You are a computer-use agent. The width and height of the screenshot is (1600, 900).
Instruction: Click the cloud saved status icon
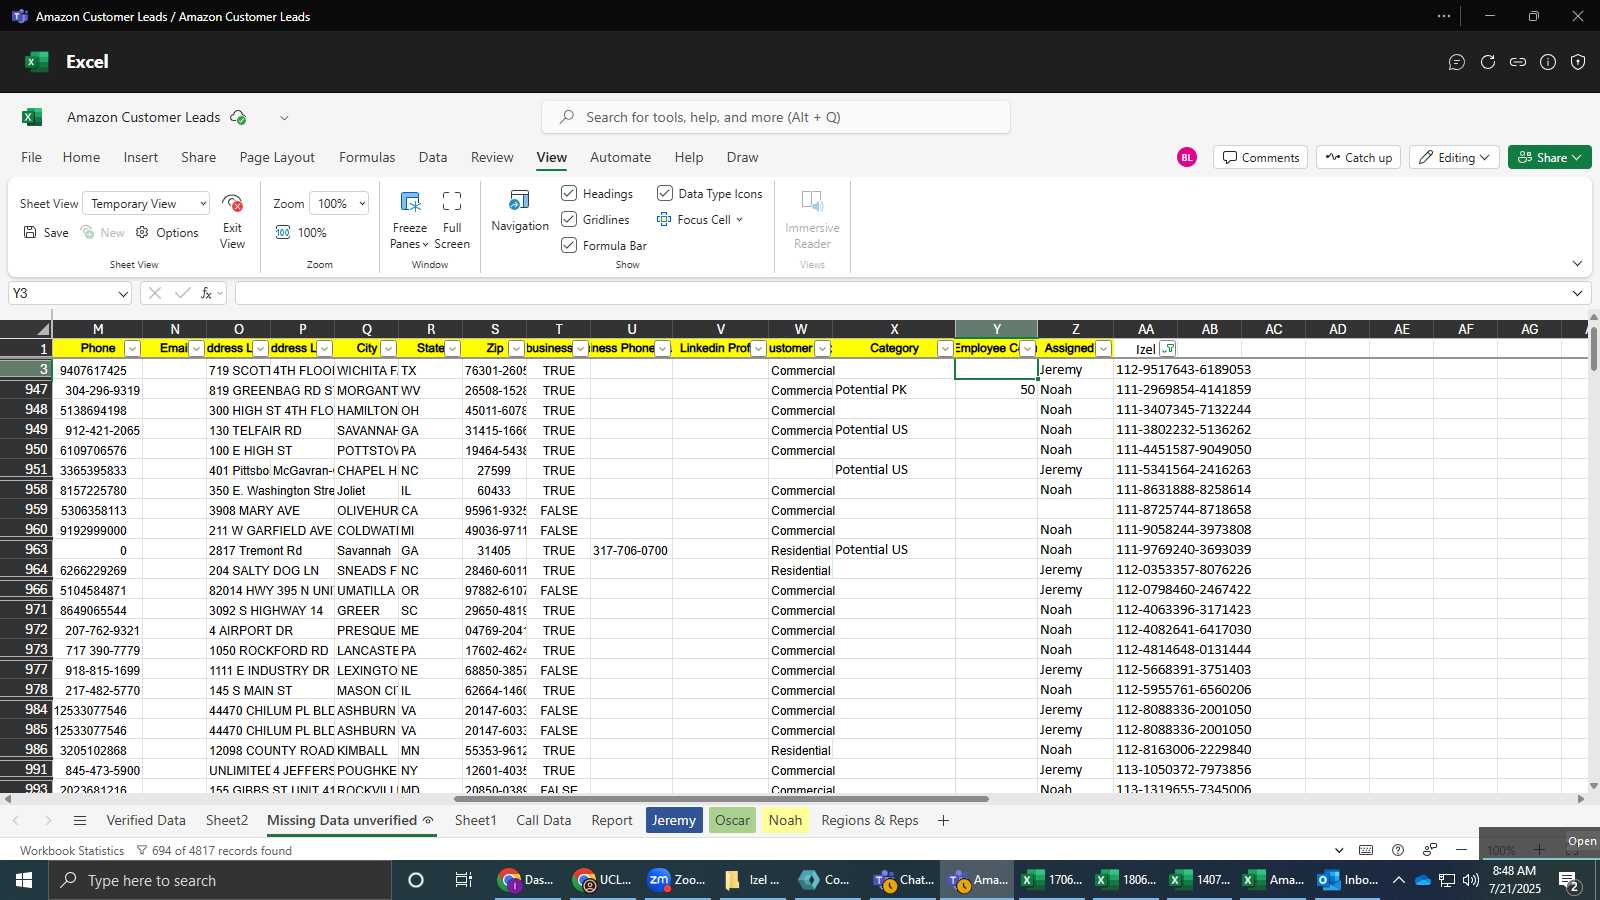click(238, 117)
